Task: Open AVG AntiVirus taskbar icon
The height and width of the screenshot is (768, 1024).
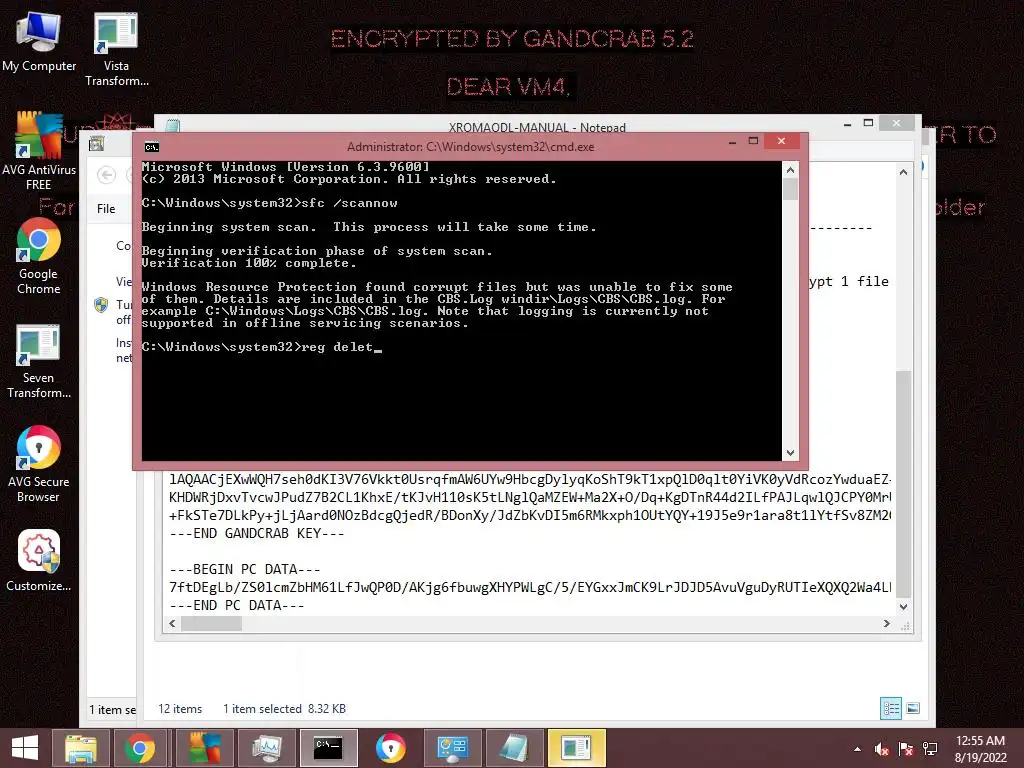Action: pos(204,748)
